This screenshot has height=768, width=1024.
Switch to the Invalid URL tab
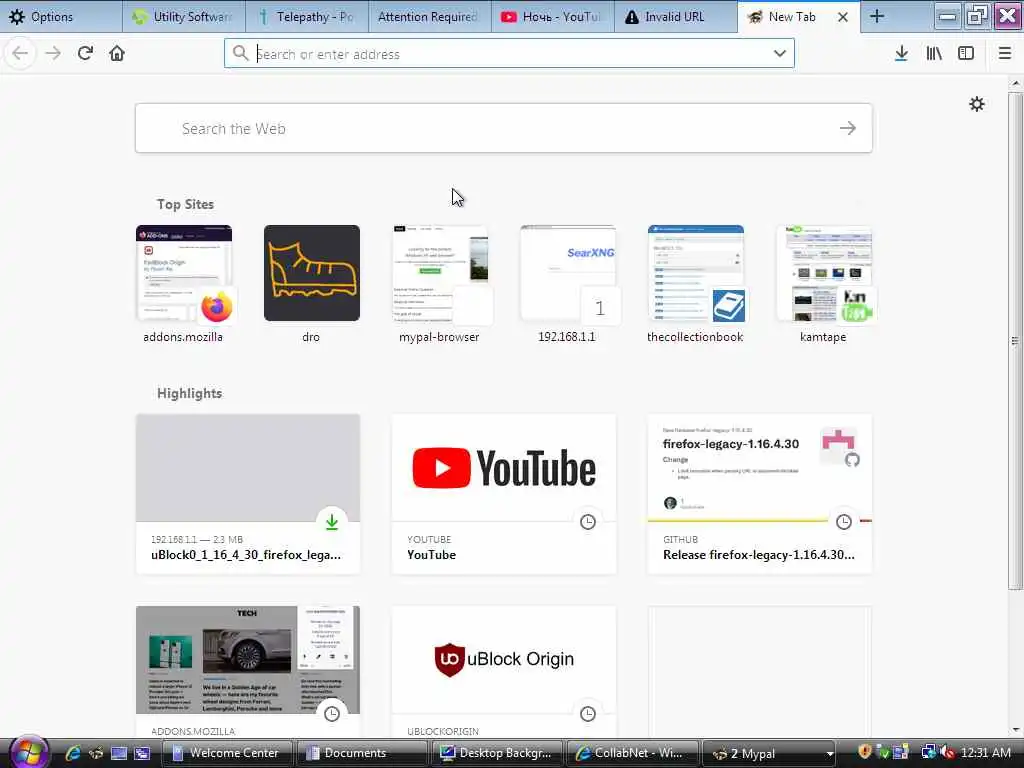tap(675, 16)
